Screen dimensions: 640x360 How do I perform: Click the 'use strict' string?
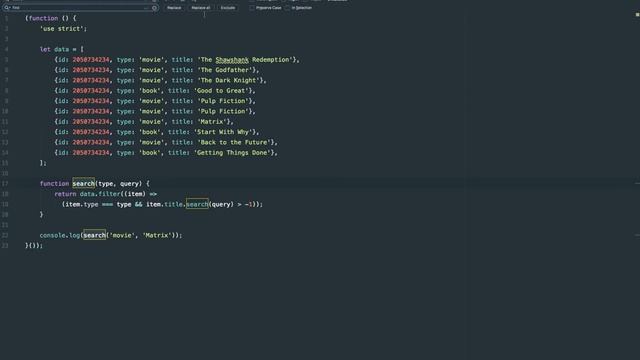pyautogui.click(x=63, y=29)
